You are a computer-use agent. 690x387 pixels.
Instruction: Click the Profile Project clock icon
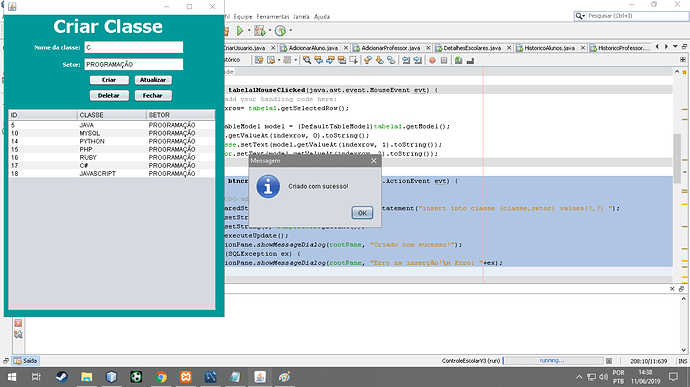click(280, 30)
